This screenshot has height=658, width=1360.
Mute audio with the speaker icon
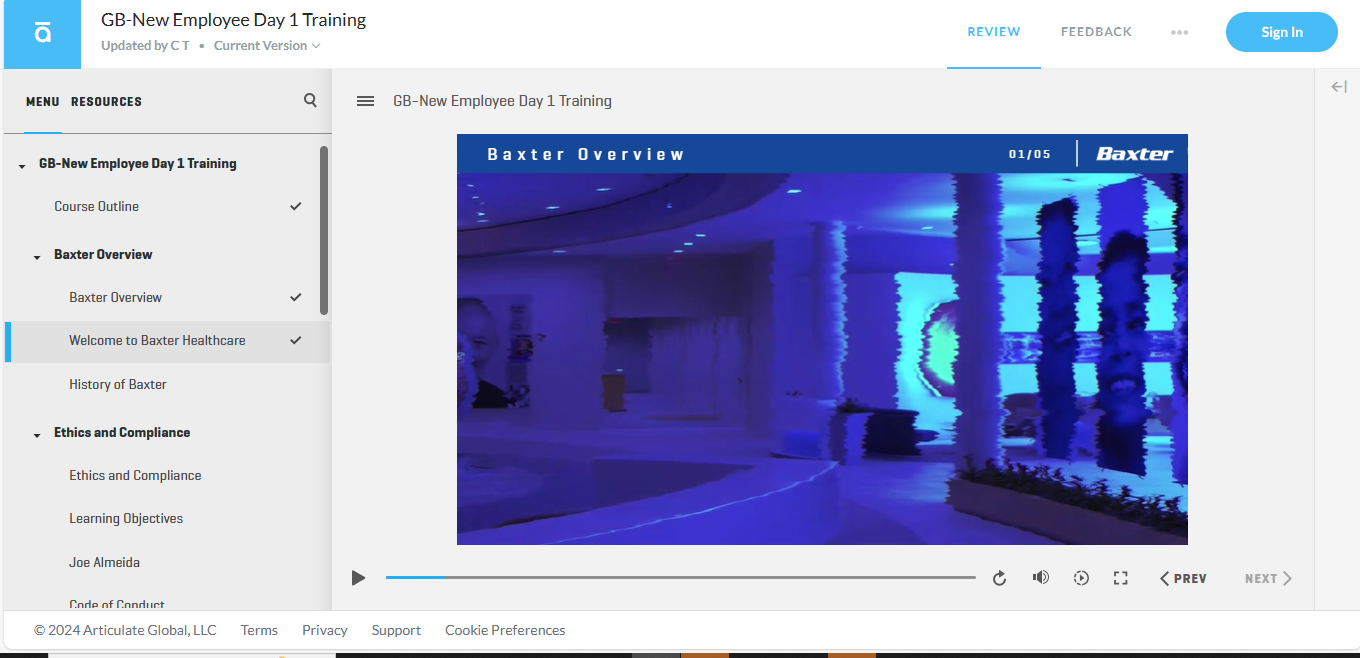(1041, 577)
